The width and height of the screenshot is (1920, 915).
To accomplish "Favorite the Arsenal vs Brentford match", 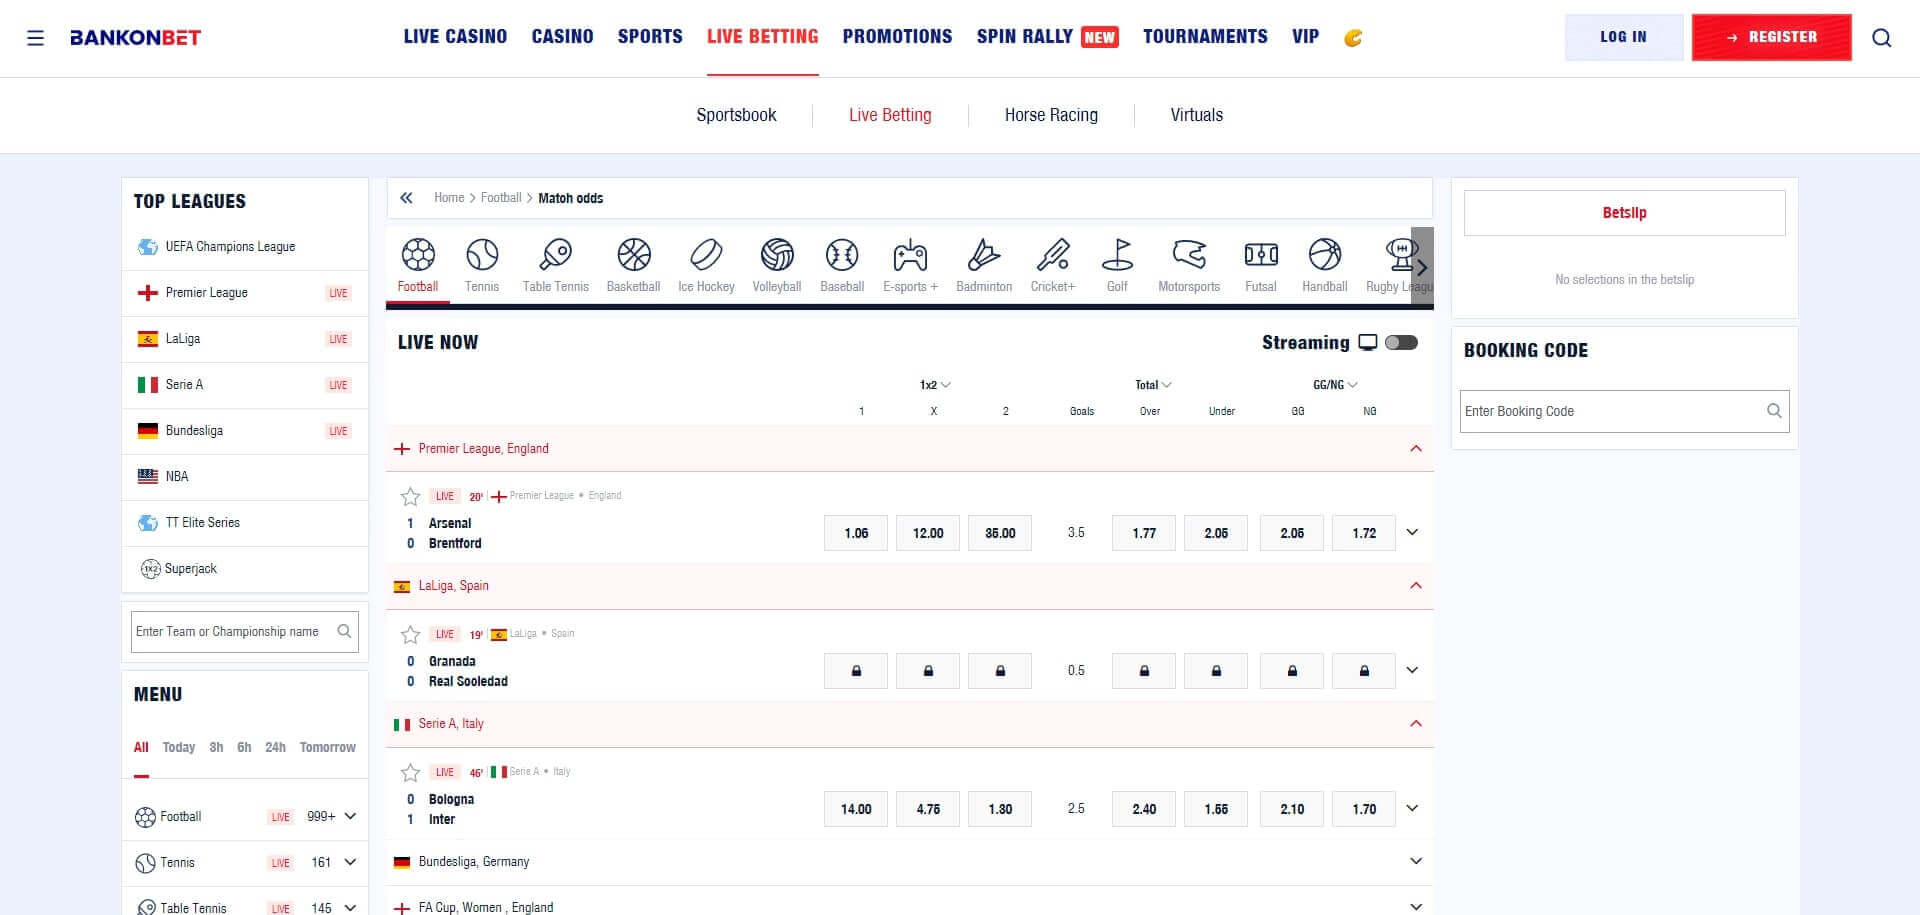I will (410, 496).
